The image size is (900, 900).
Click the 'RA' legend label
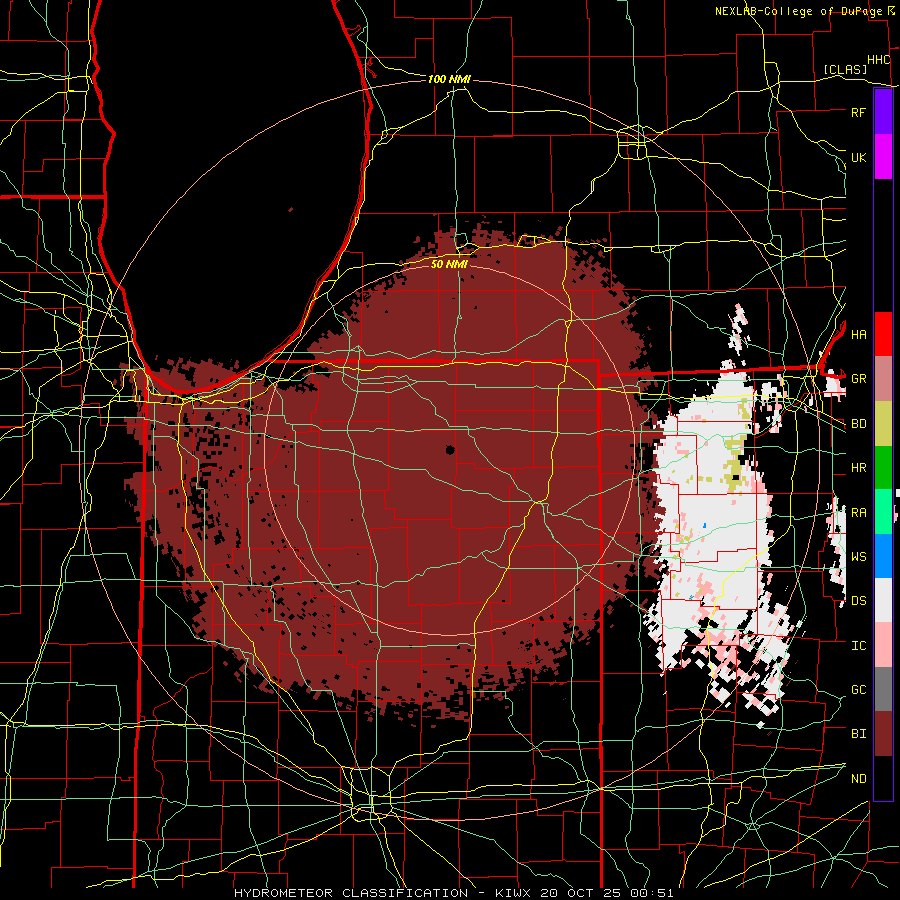click(x=858, y=513)
